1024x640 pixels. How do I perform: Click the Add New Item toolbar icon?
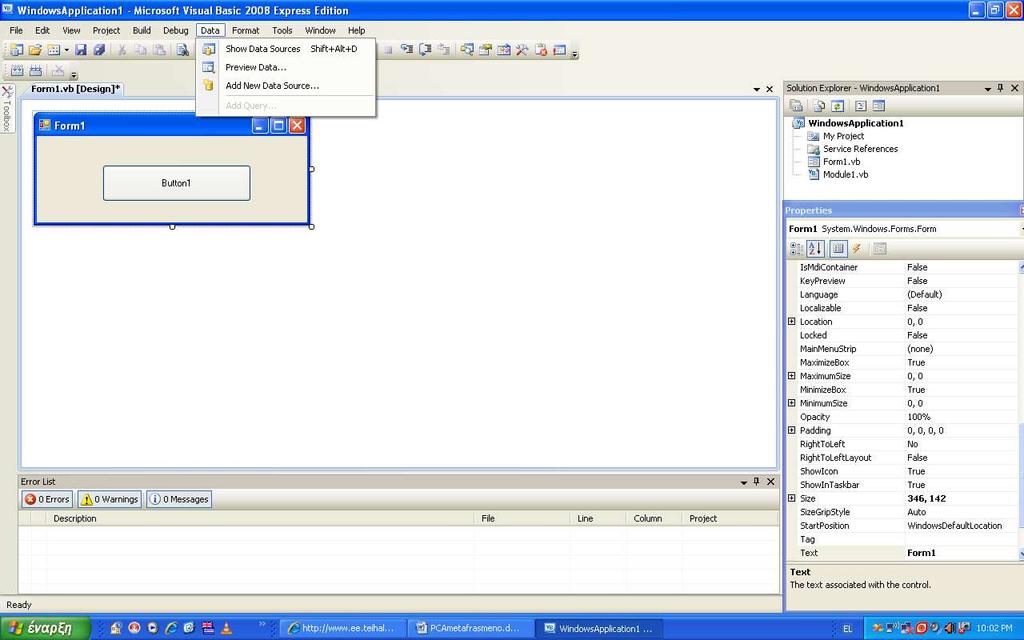[x=54, y=50]
